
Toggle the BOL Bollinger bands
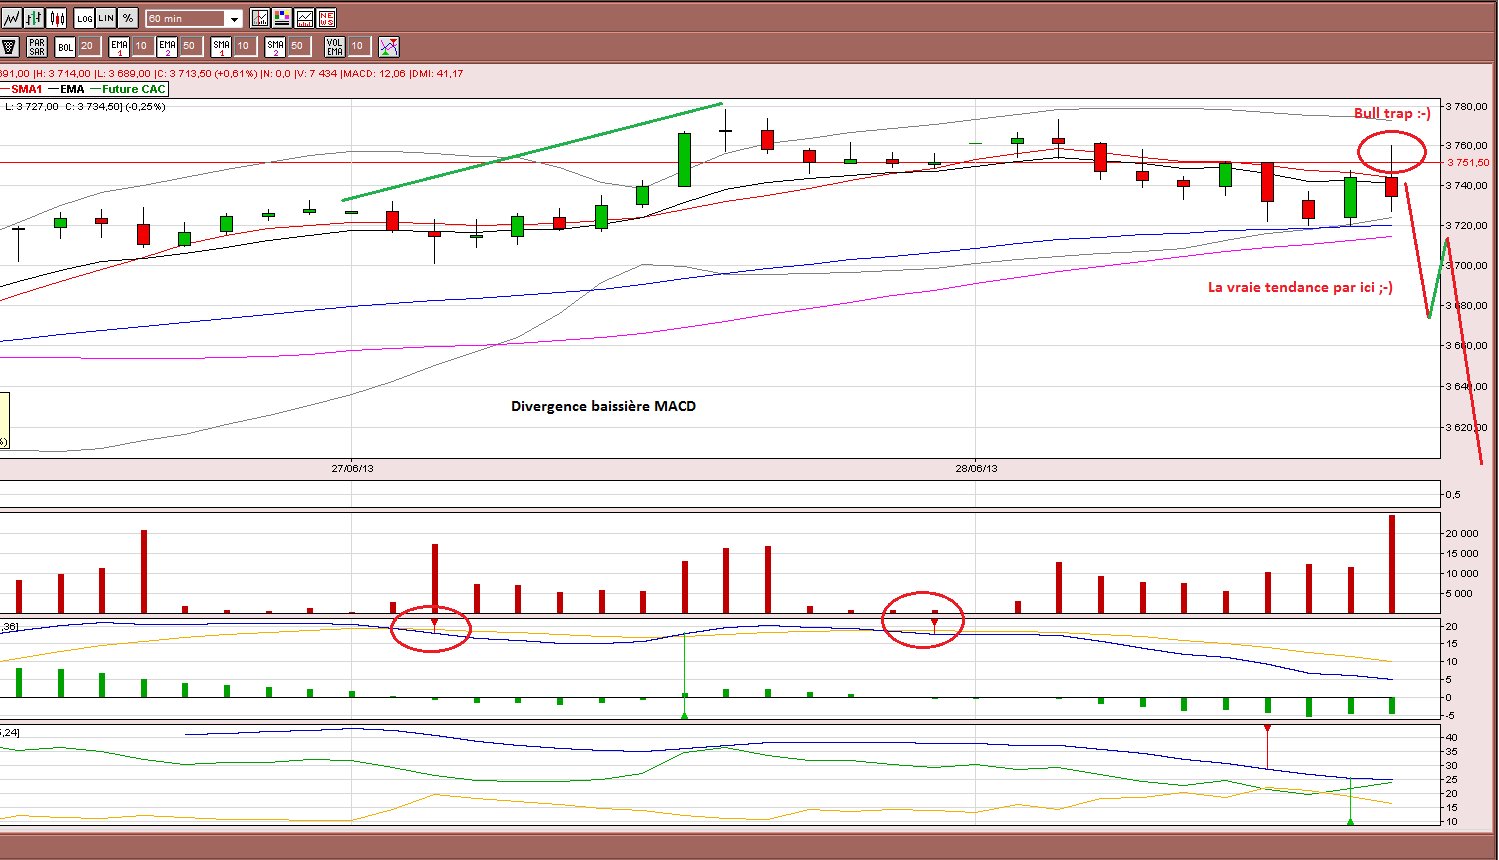click(65, 46)
